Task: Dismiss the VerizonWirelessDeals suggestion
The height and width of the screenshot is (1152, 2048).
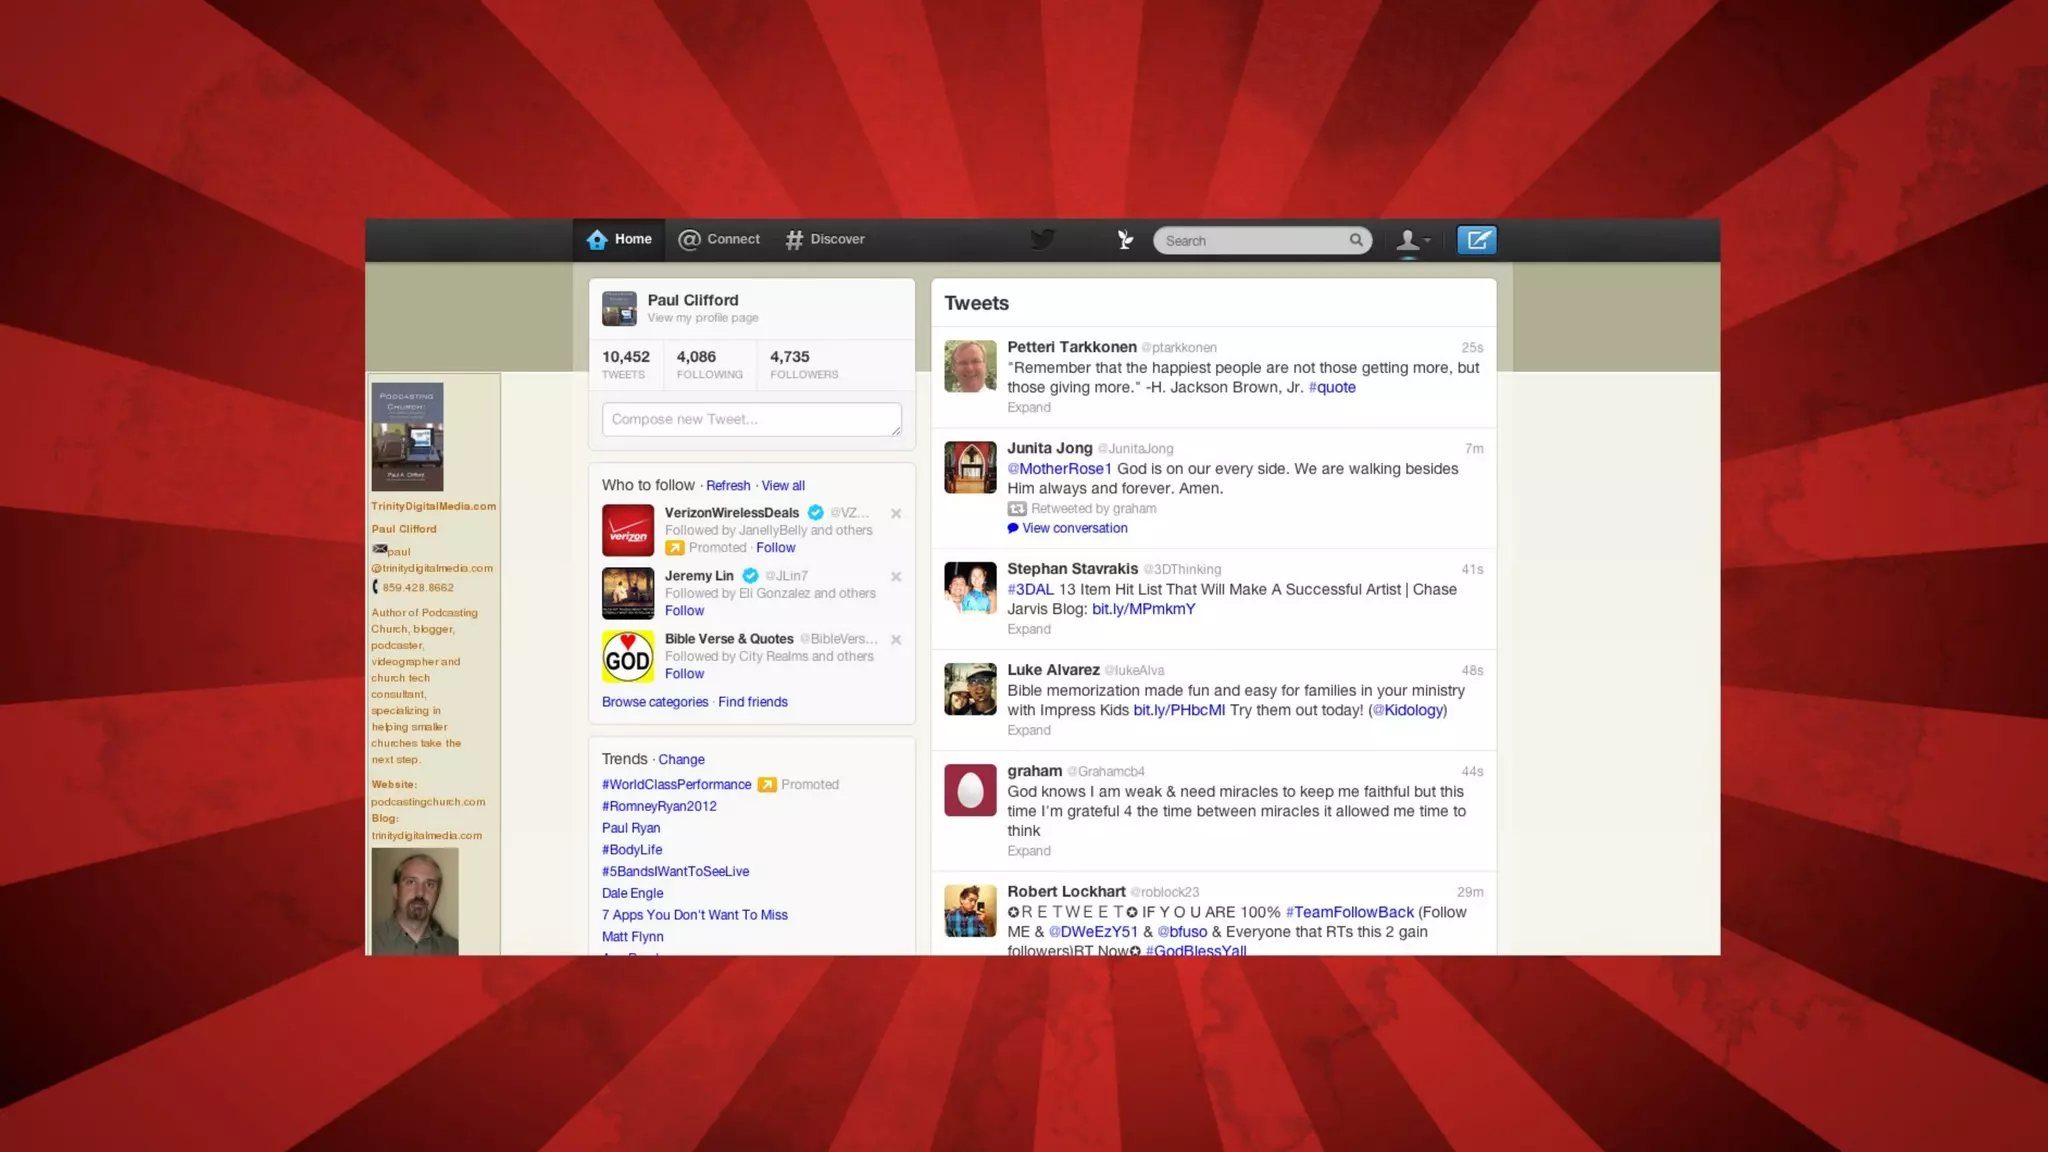Action: click(896, 514)
